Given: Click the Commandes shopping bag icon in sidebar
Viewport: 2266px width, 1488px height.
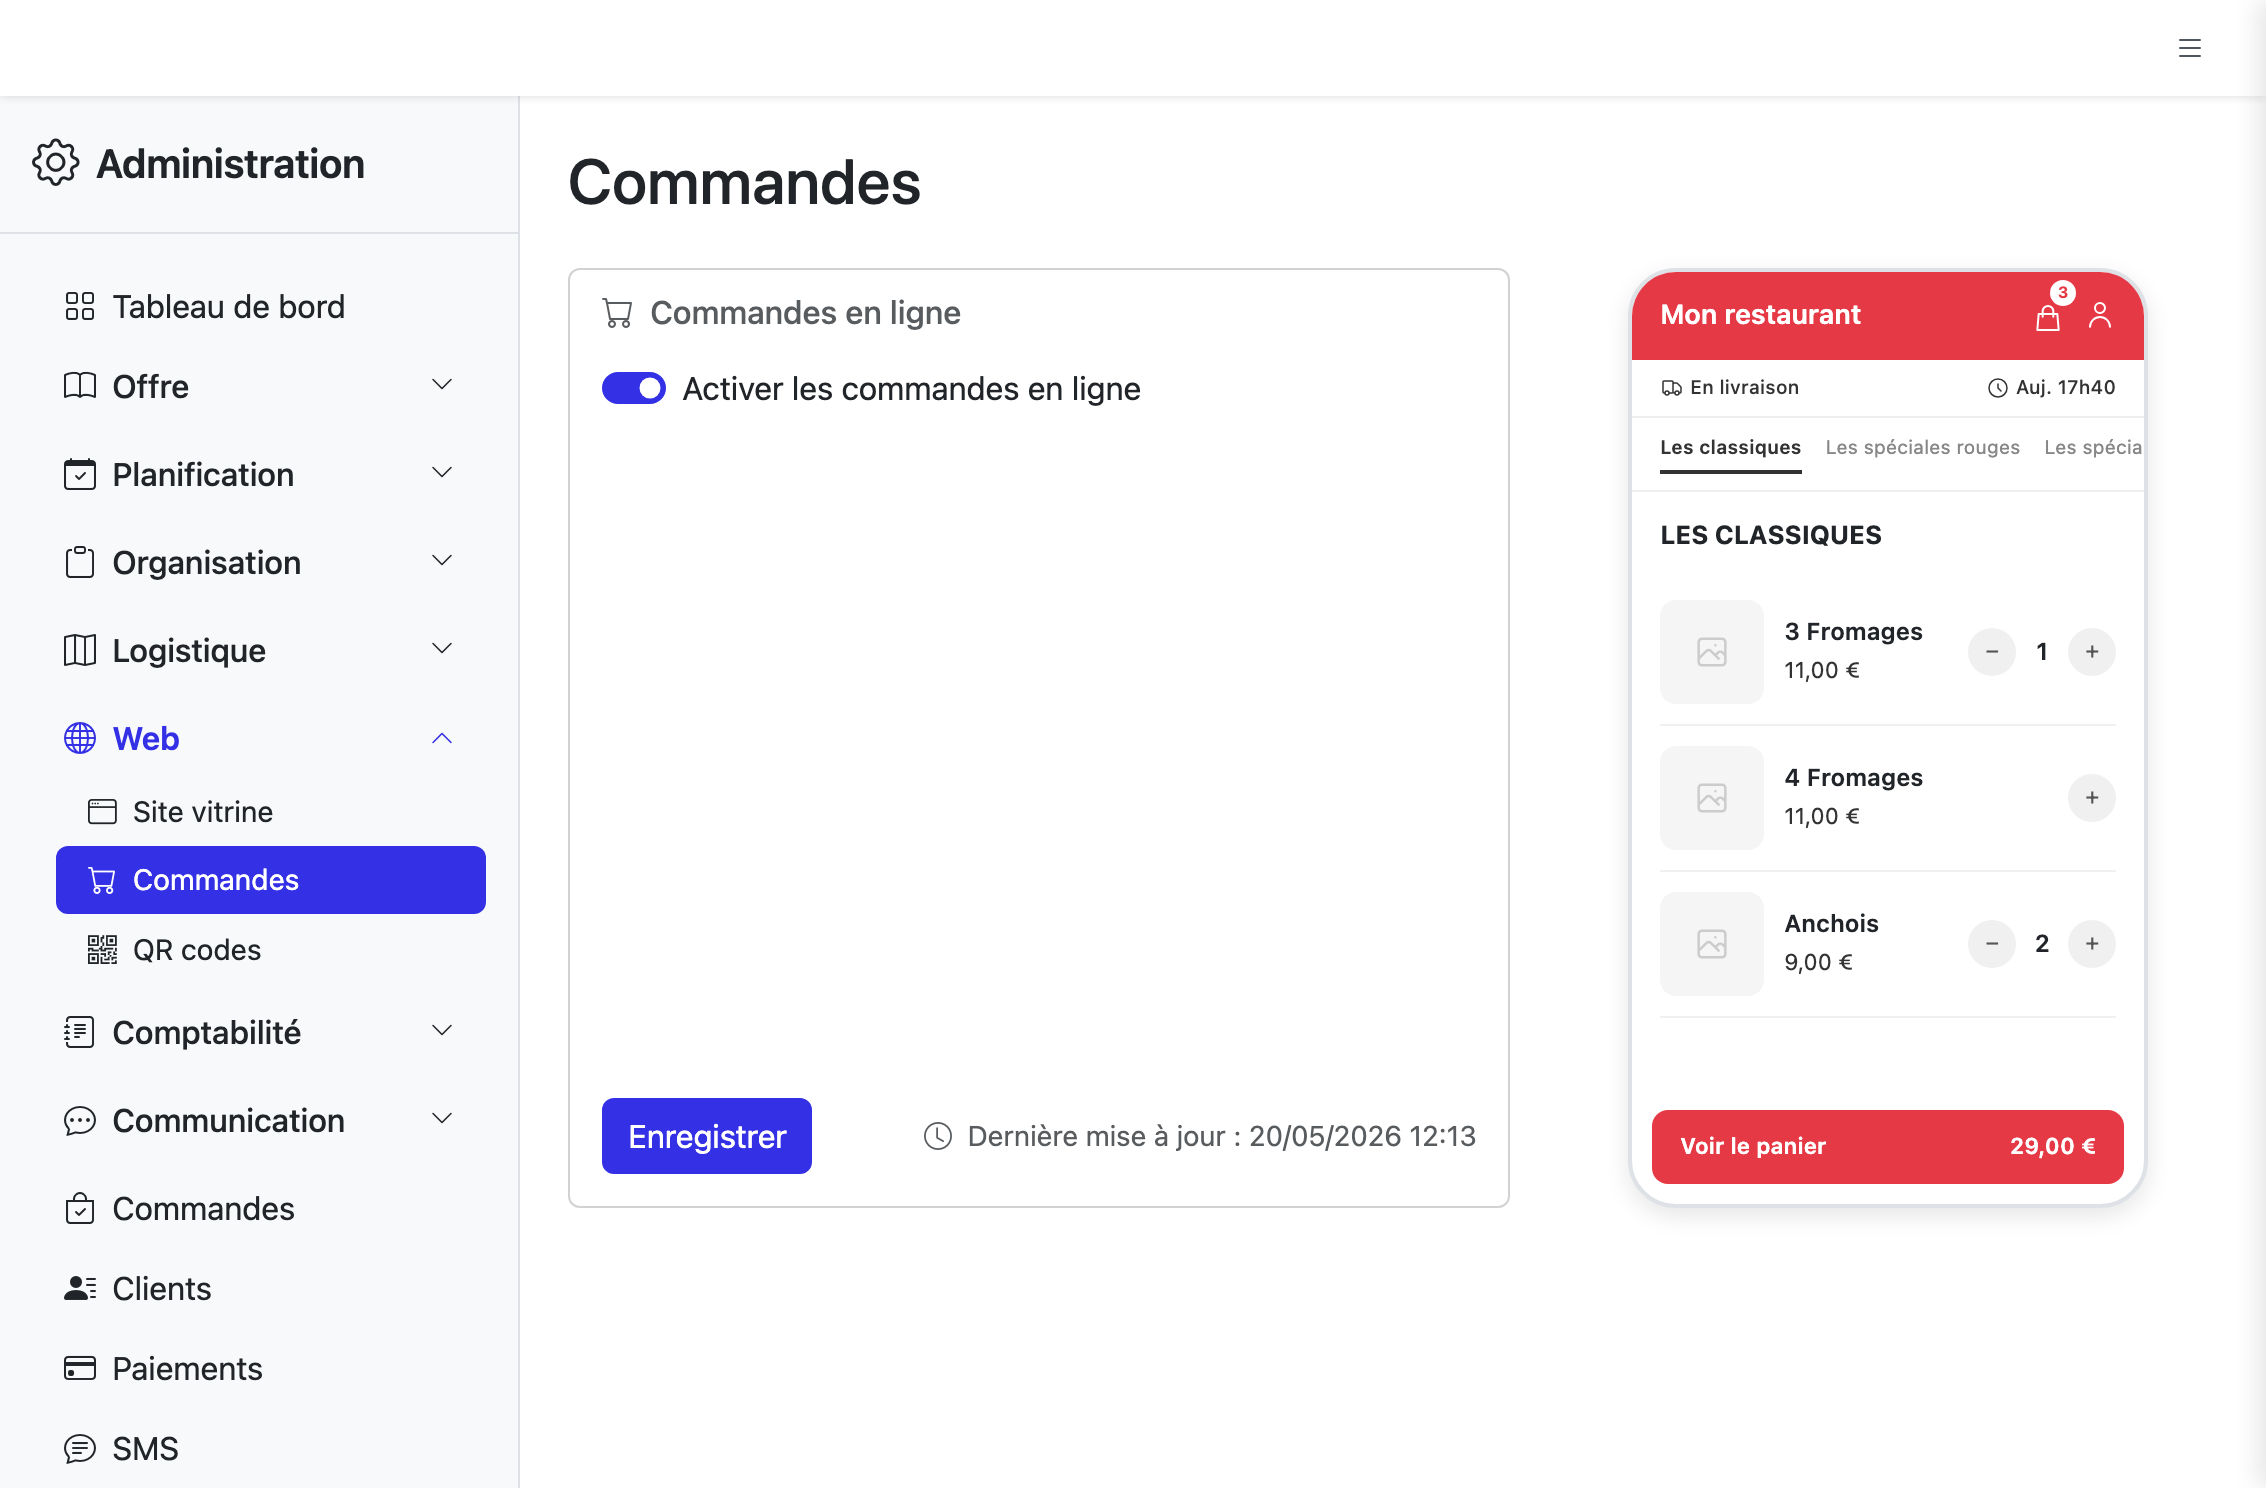Looking at the screenshot, I should coord(80,1208).
